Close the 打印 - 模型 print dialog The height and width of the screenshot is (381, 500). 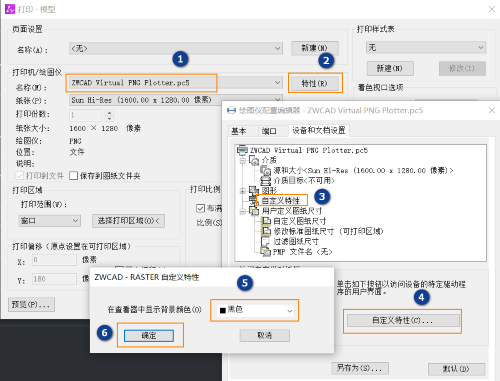coord(492,9)
